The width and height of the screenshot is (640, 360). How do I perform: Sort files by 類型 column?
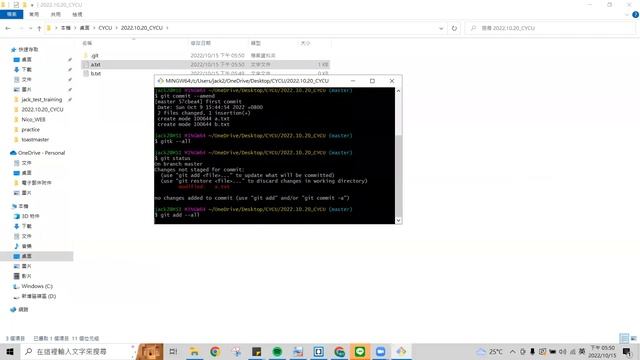click(x=256, y=43)
